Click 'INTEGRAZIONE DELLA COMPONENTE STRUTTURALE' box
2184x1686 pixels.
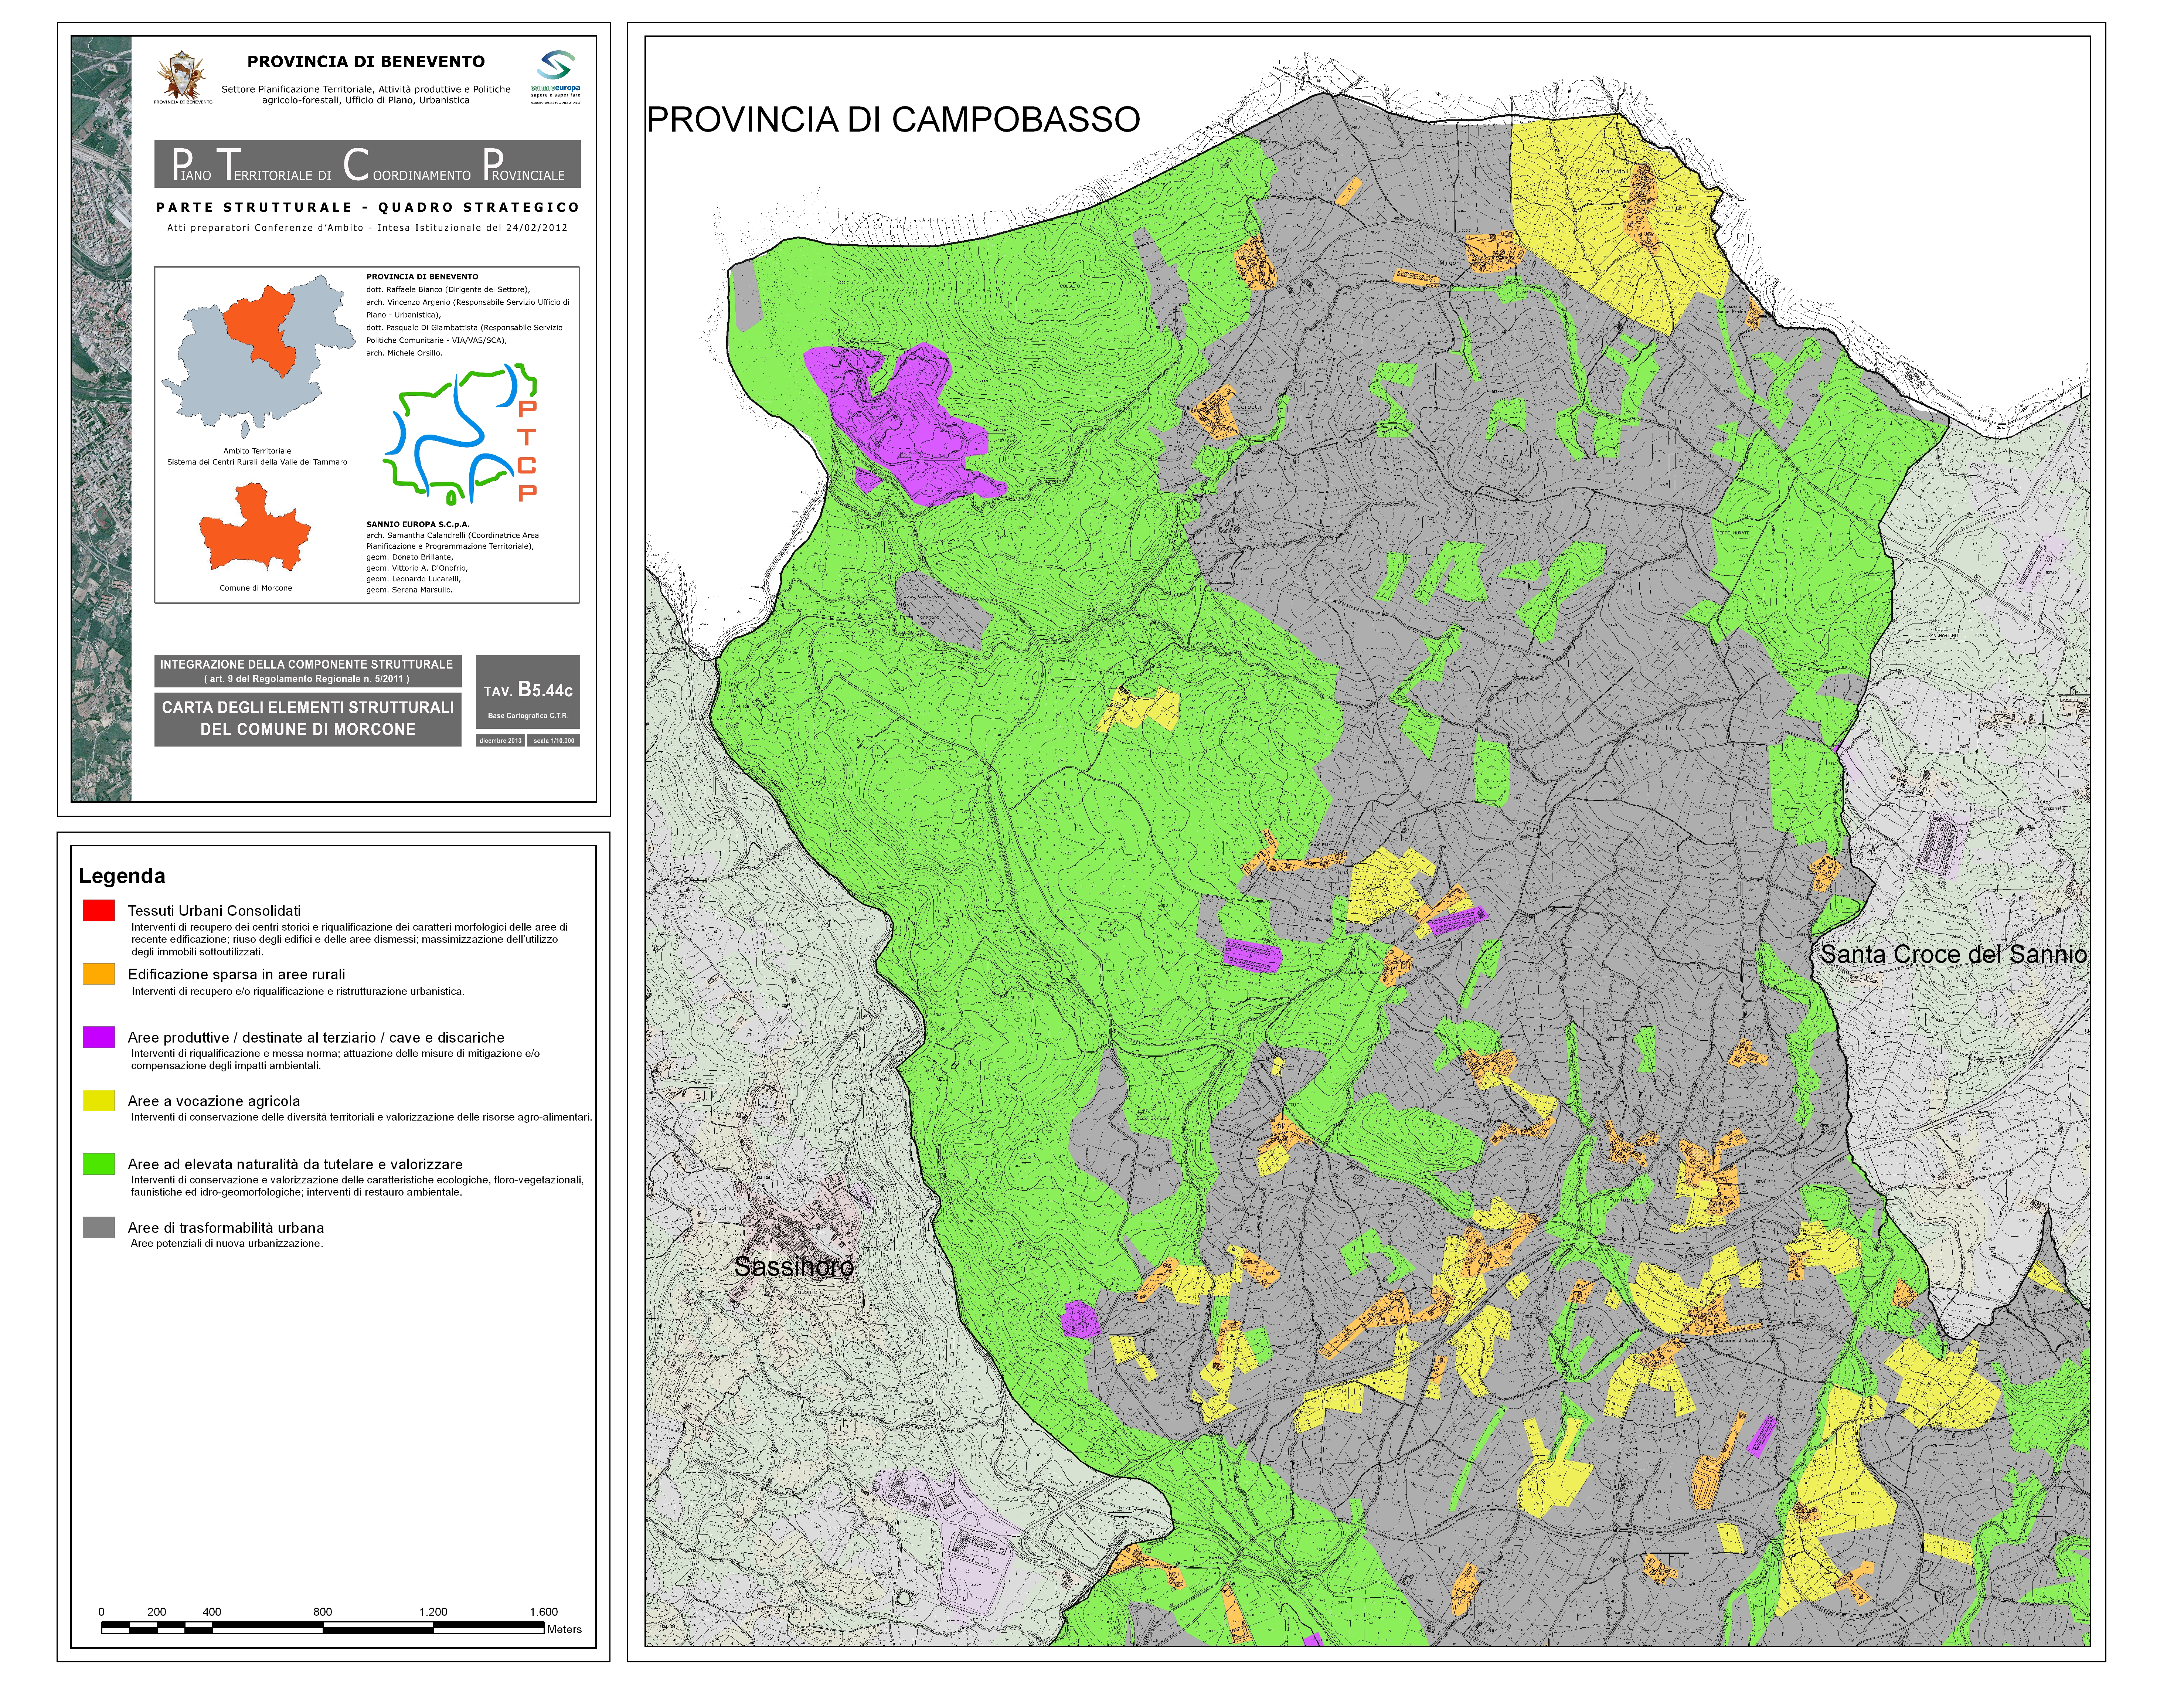tap(307, 671)
